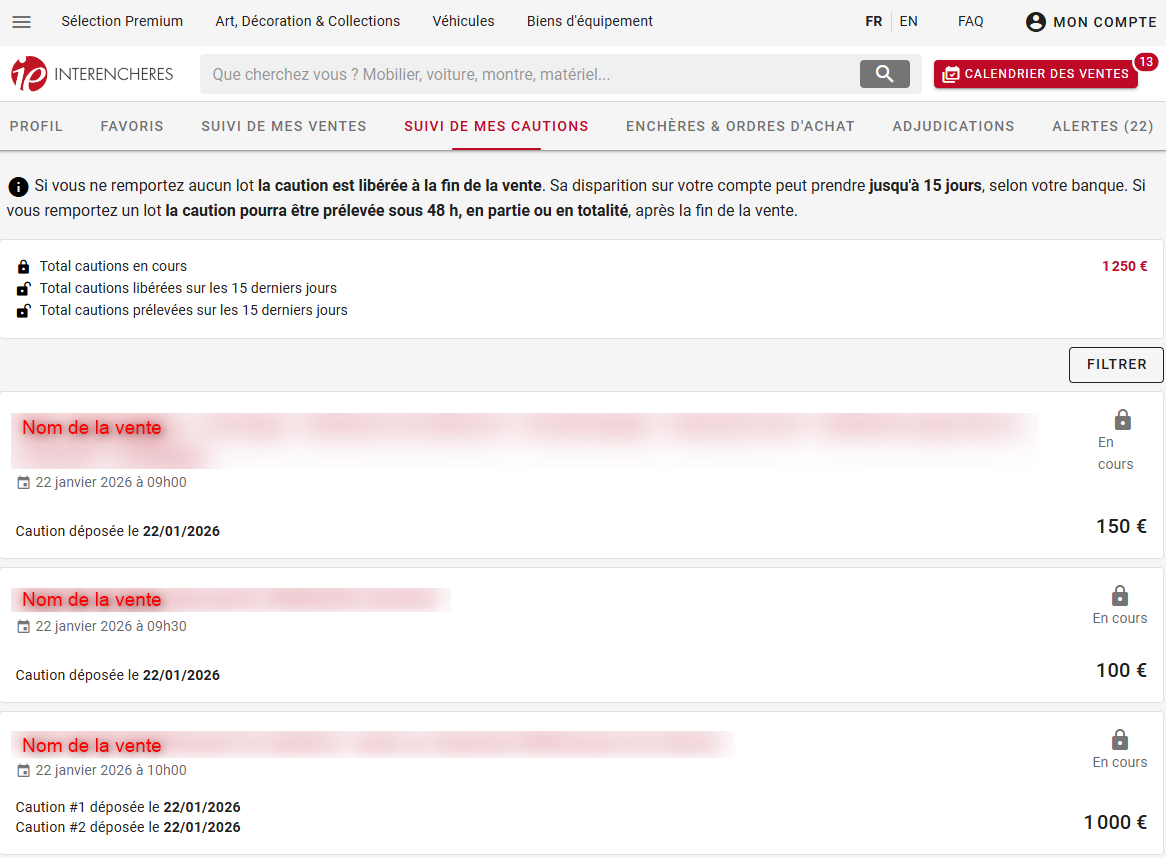Click the info icon beside caution notice
Viewport: 1166px width, 858px height.
pyautogui.click(x=18, y=186)
